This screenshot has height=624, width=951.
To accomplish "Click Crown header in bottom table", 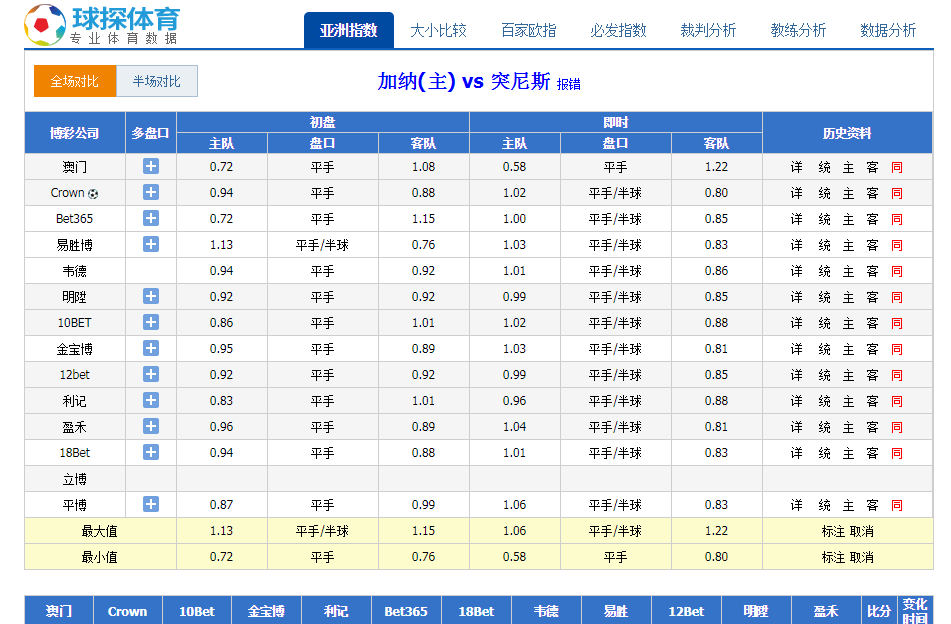I will point(127,611).
